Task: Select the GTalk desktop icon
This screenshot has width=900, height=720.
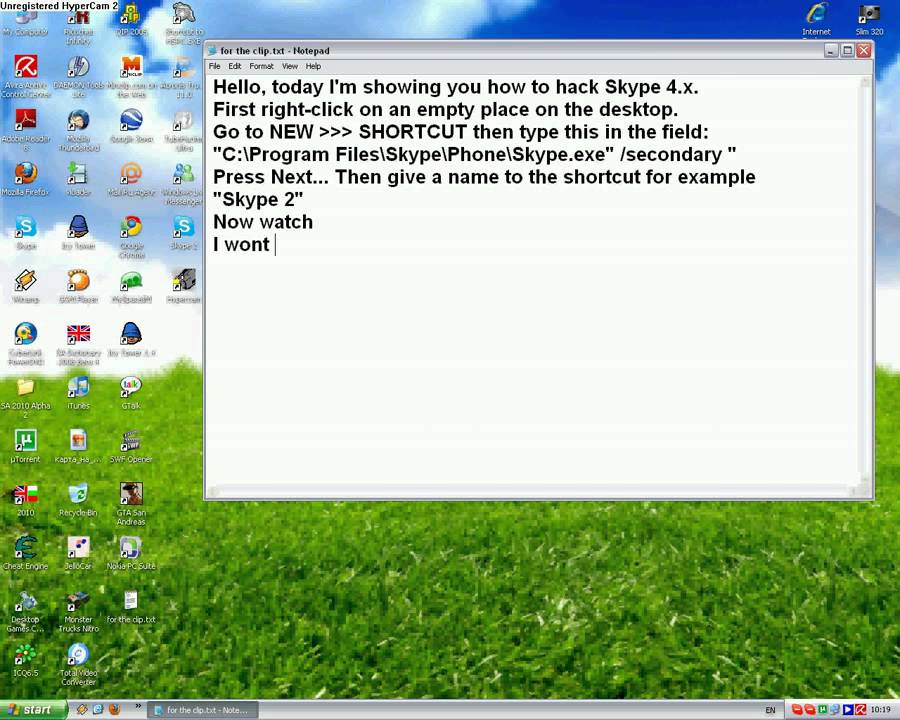Action: [131, 393]
